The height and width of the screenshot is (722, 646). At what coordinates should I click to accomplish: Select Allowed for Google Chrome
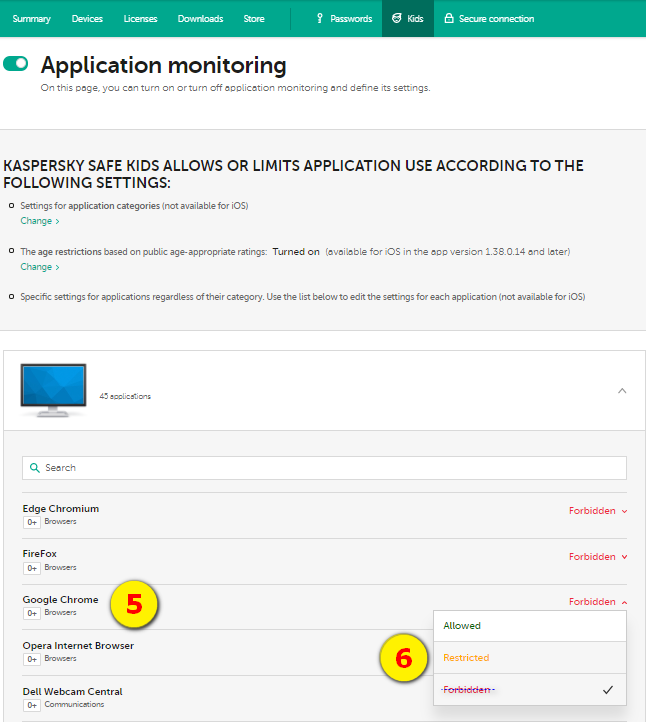point(530,626)
